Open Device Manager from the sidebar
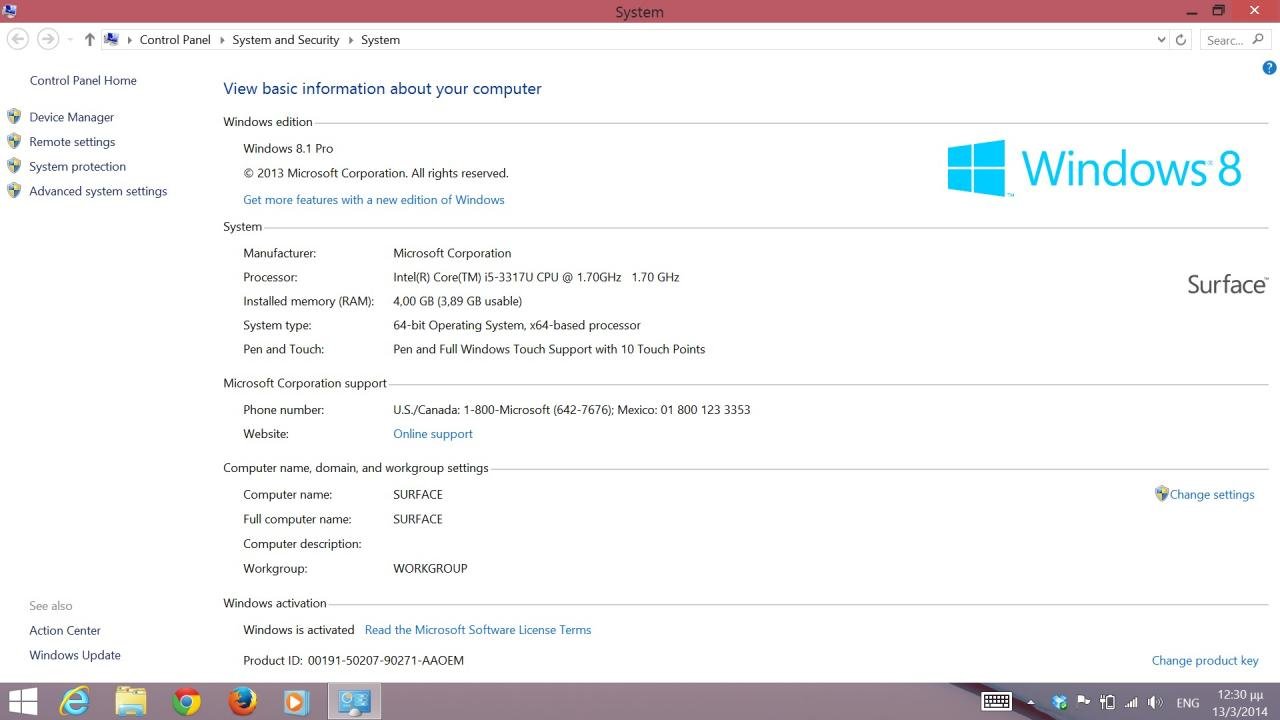 coord(71,117)
